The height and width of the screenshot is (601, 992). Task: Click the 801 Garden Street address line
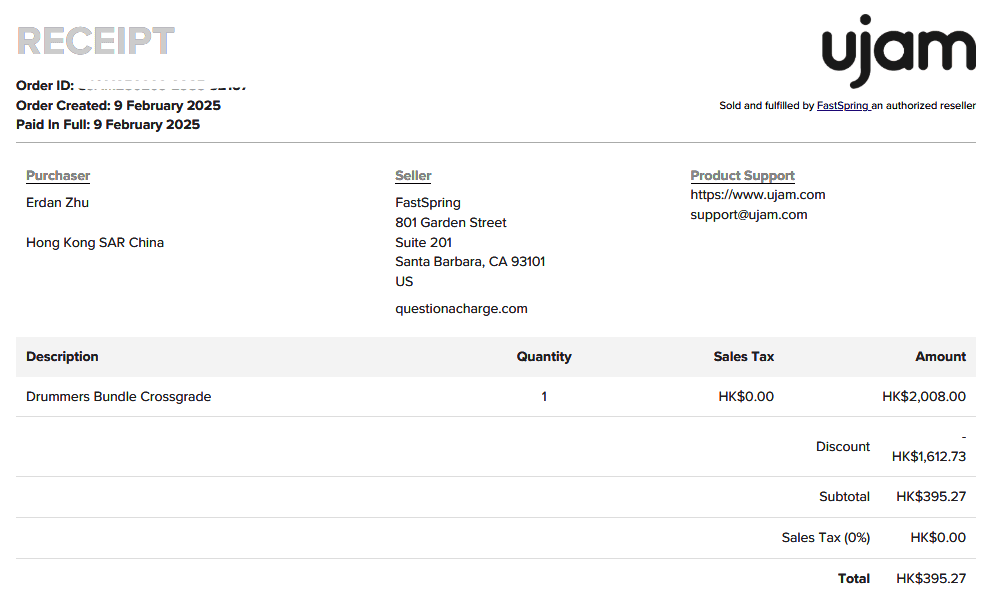pyautogui.click(x=451, y=223)
